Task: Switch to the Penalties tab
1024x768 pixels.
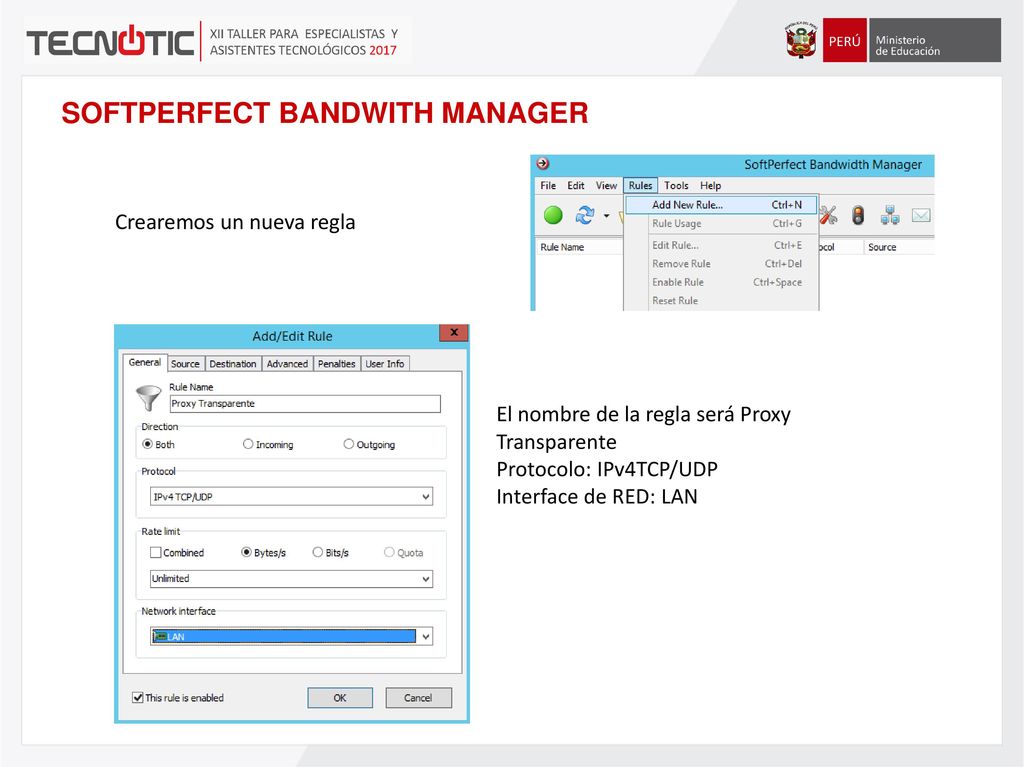Action: pos(336,364)
